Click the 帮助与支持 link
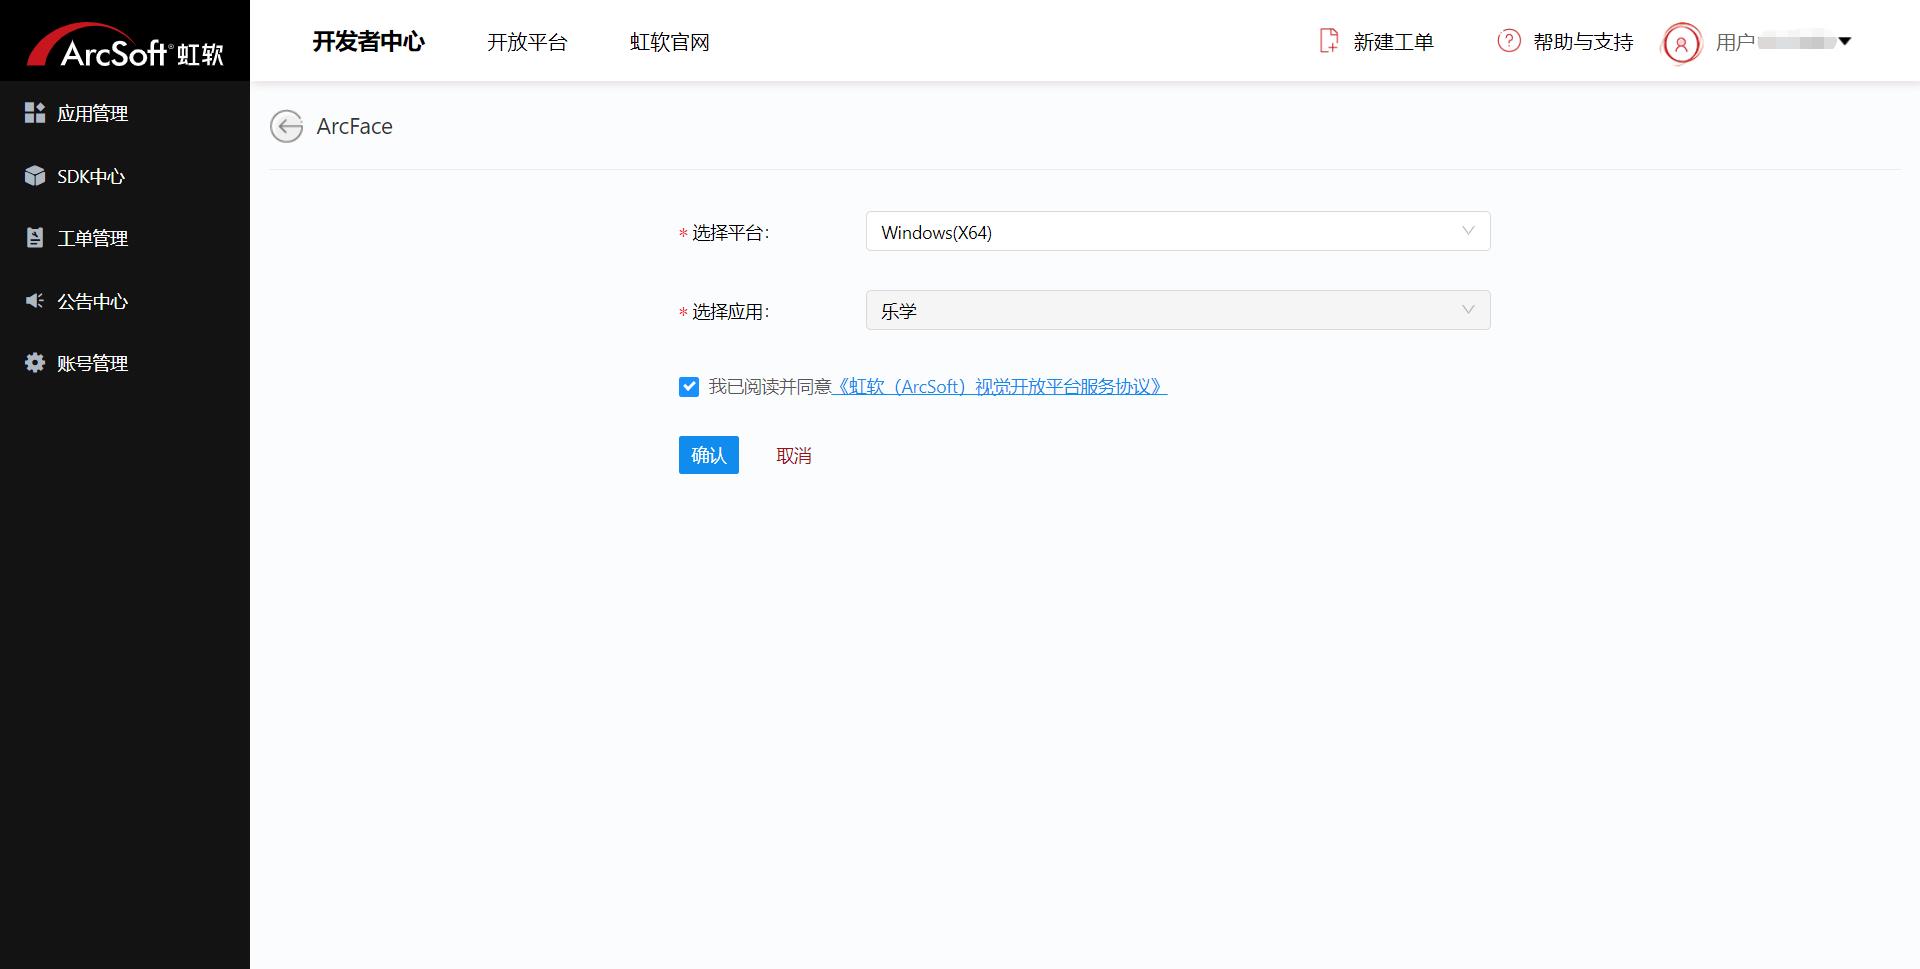The height and width of the screenshot is (969, 1920). [1583, 42]
